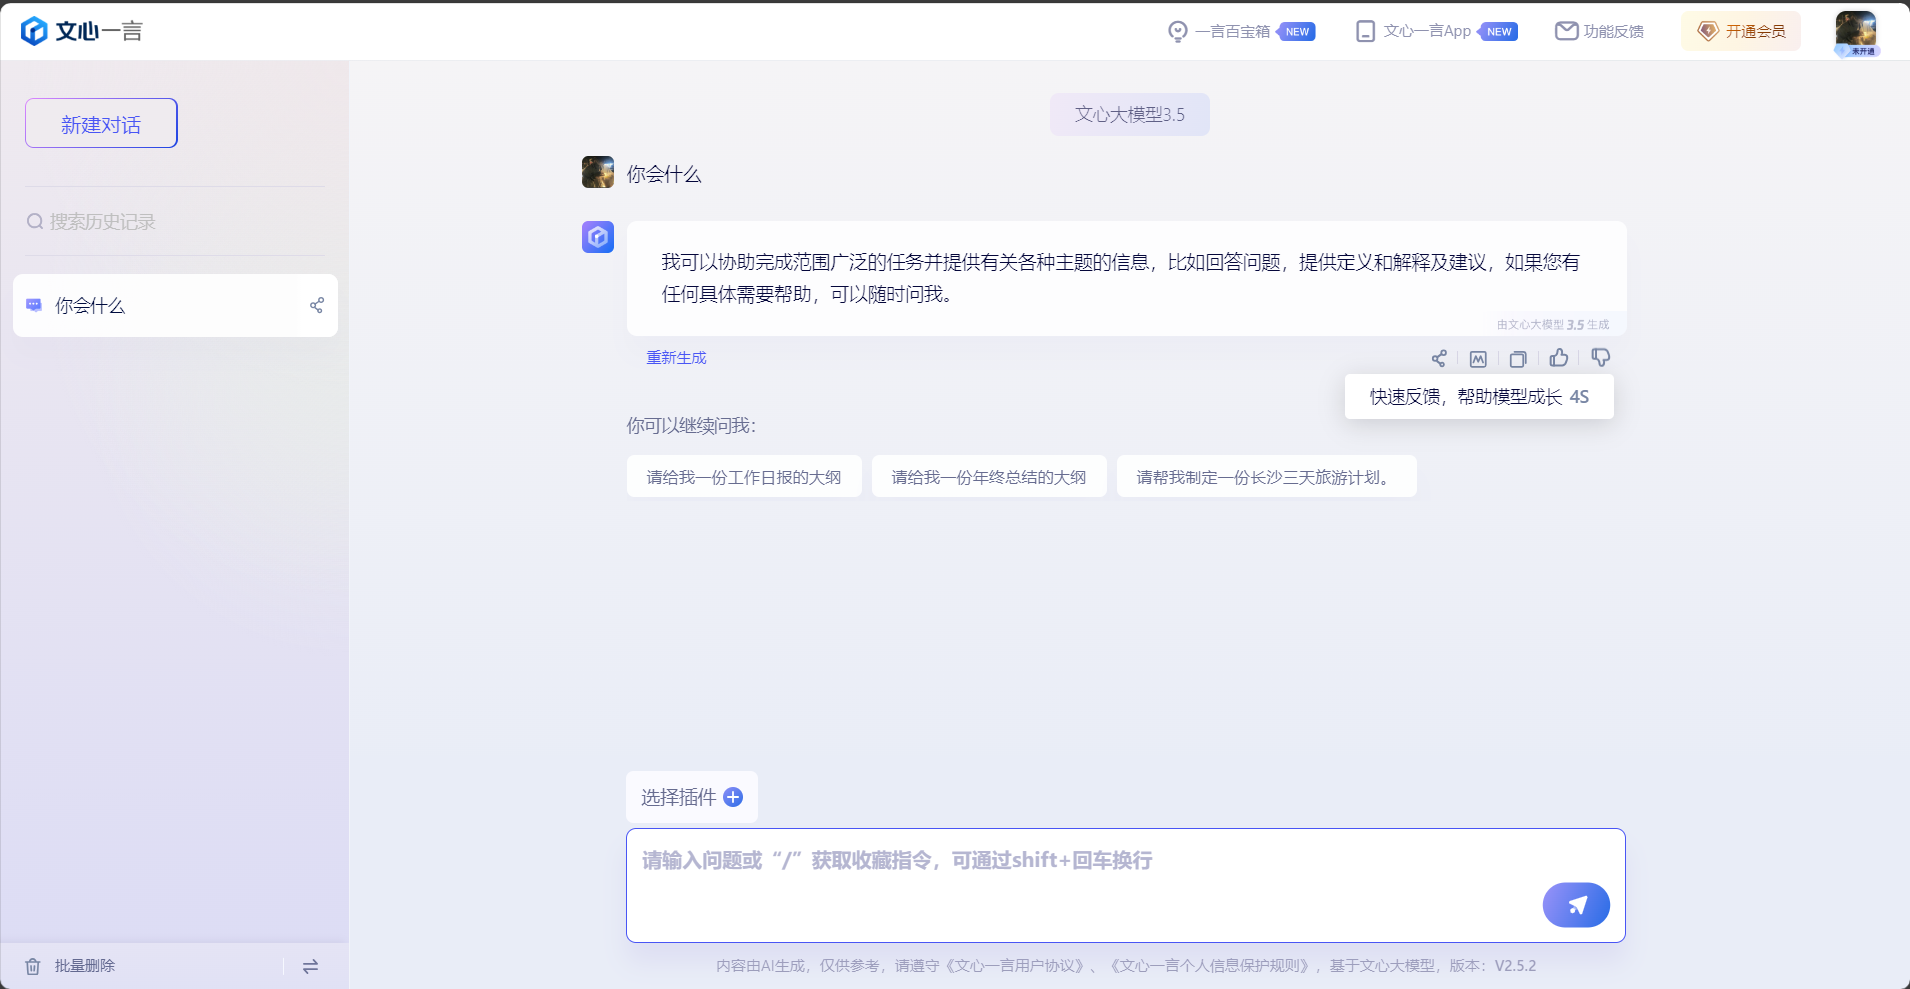Convert the reply to Markdown format
1910x989 pixels.
pyautogui.click(x=1478, y=358)
